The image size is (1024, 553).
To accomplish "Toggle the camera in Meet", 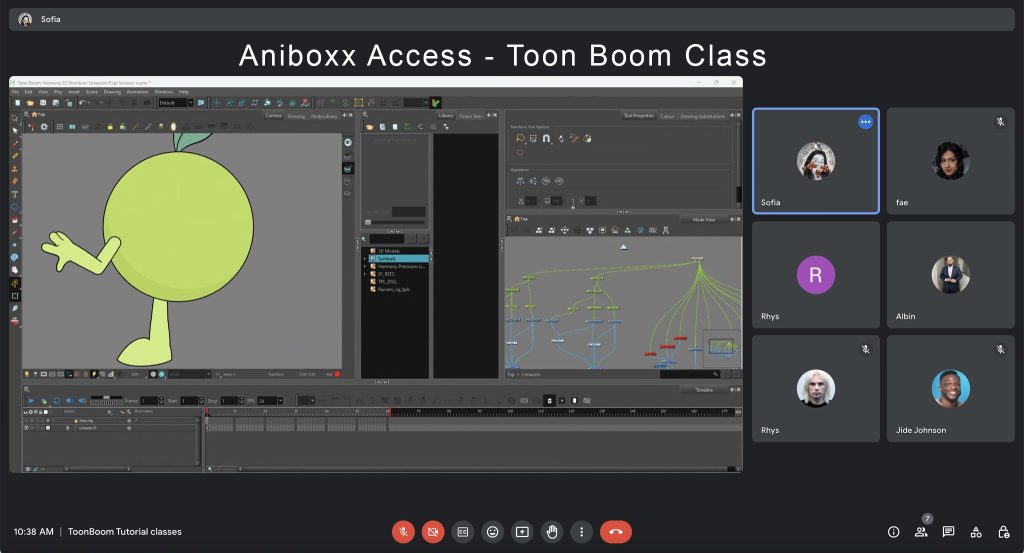I will pyautogui.click(x=433, y=532).
